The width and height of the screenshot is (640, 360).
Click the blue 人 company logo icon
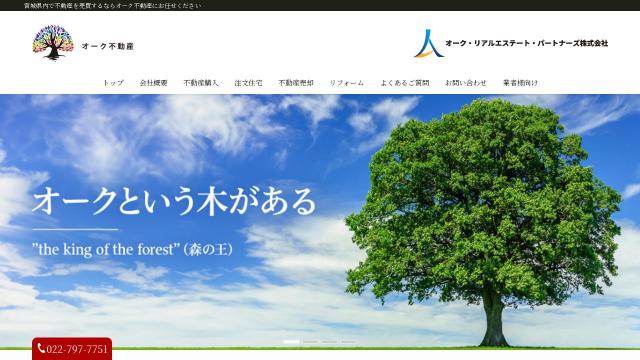[429, 43]
